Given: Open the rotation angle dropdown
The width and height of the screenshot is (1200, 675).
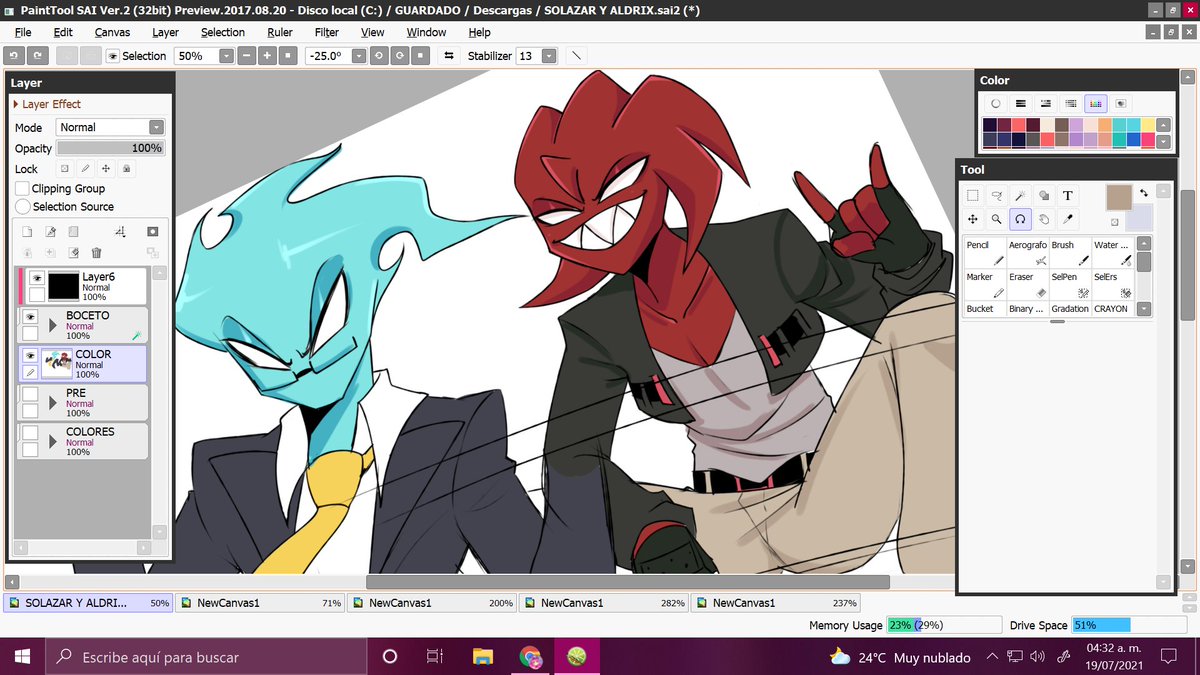Looking at the screenshot, I should (x=358, y=56).
